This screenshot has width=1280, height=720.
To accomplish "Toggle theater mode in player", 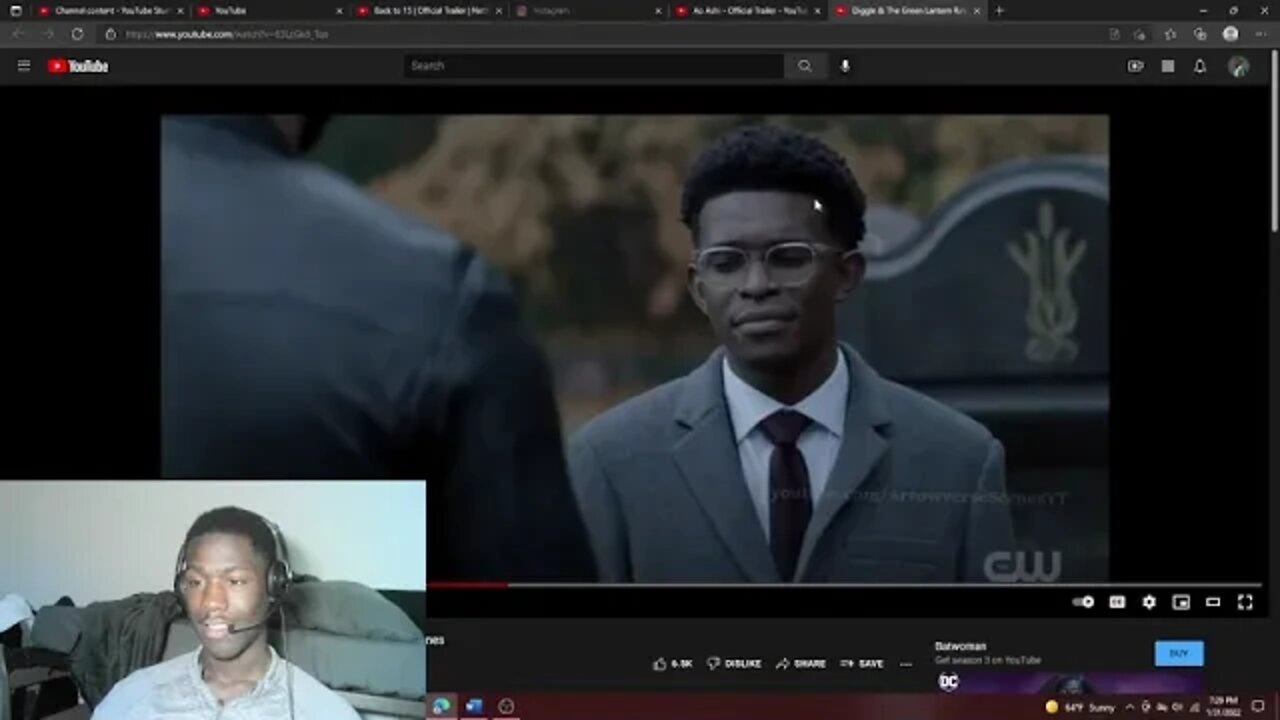I will (1213, 602).
